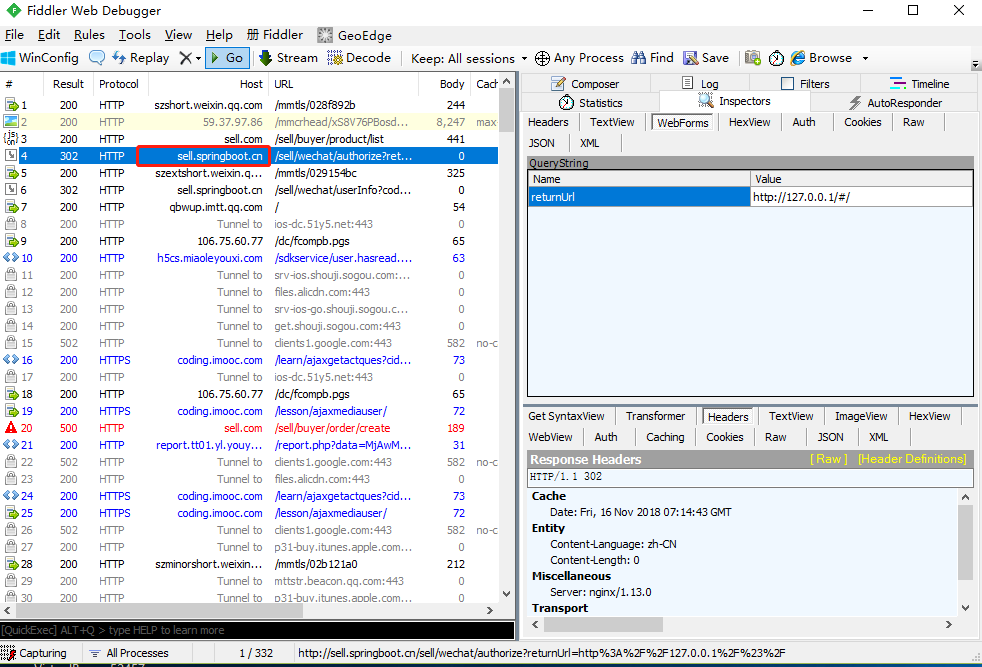Click session 10 data arrows icon
This screenshot has height=667, width=982.
tap(11, 257)
